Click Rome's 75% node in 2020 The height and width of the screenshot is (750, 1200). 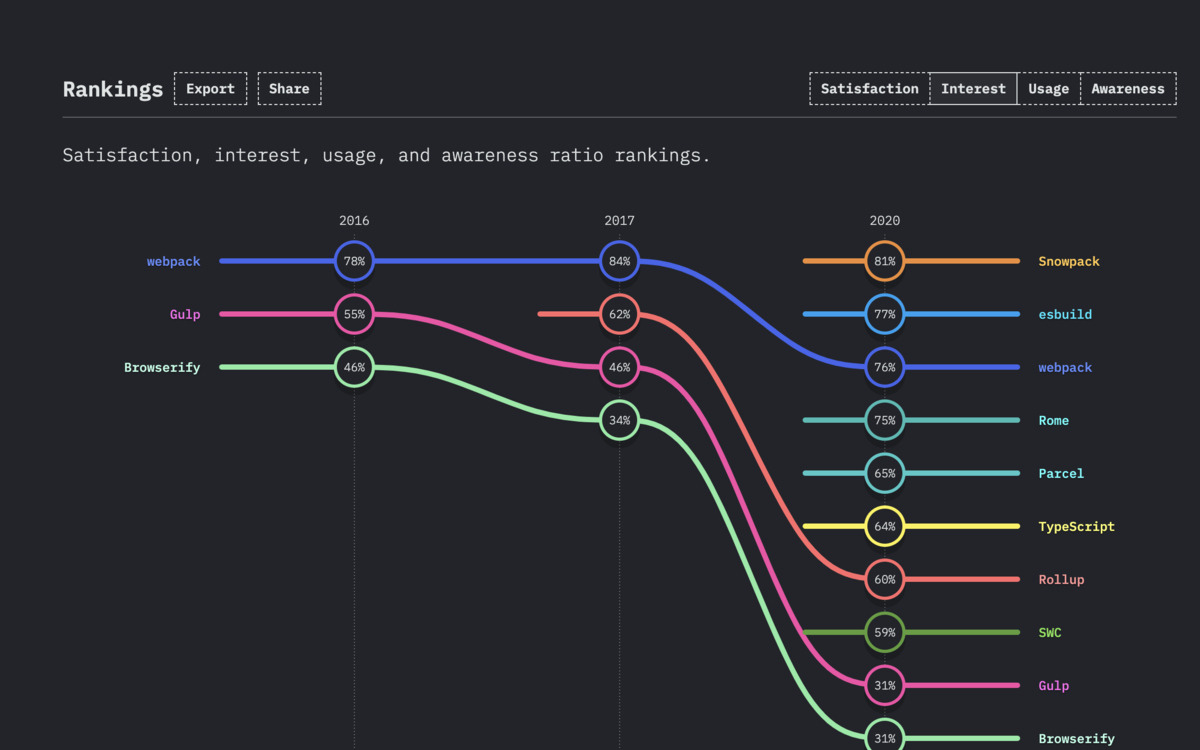884,420
